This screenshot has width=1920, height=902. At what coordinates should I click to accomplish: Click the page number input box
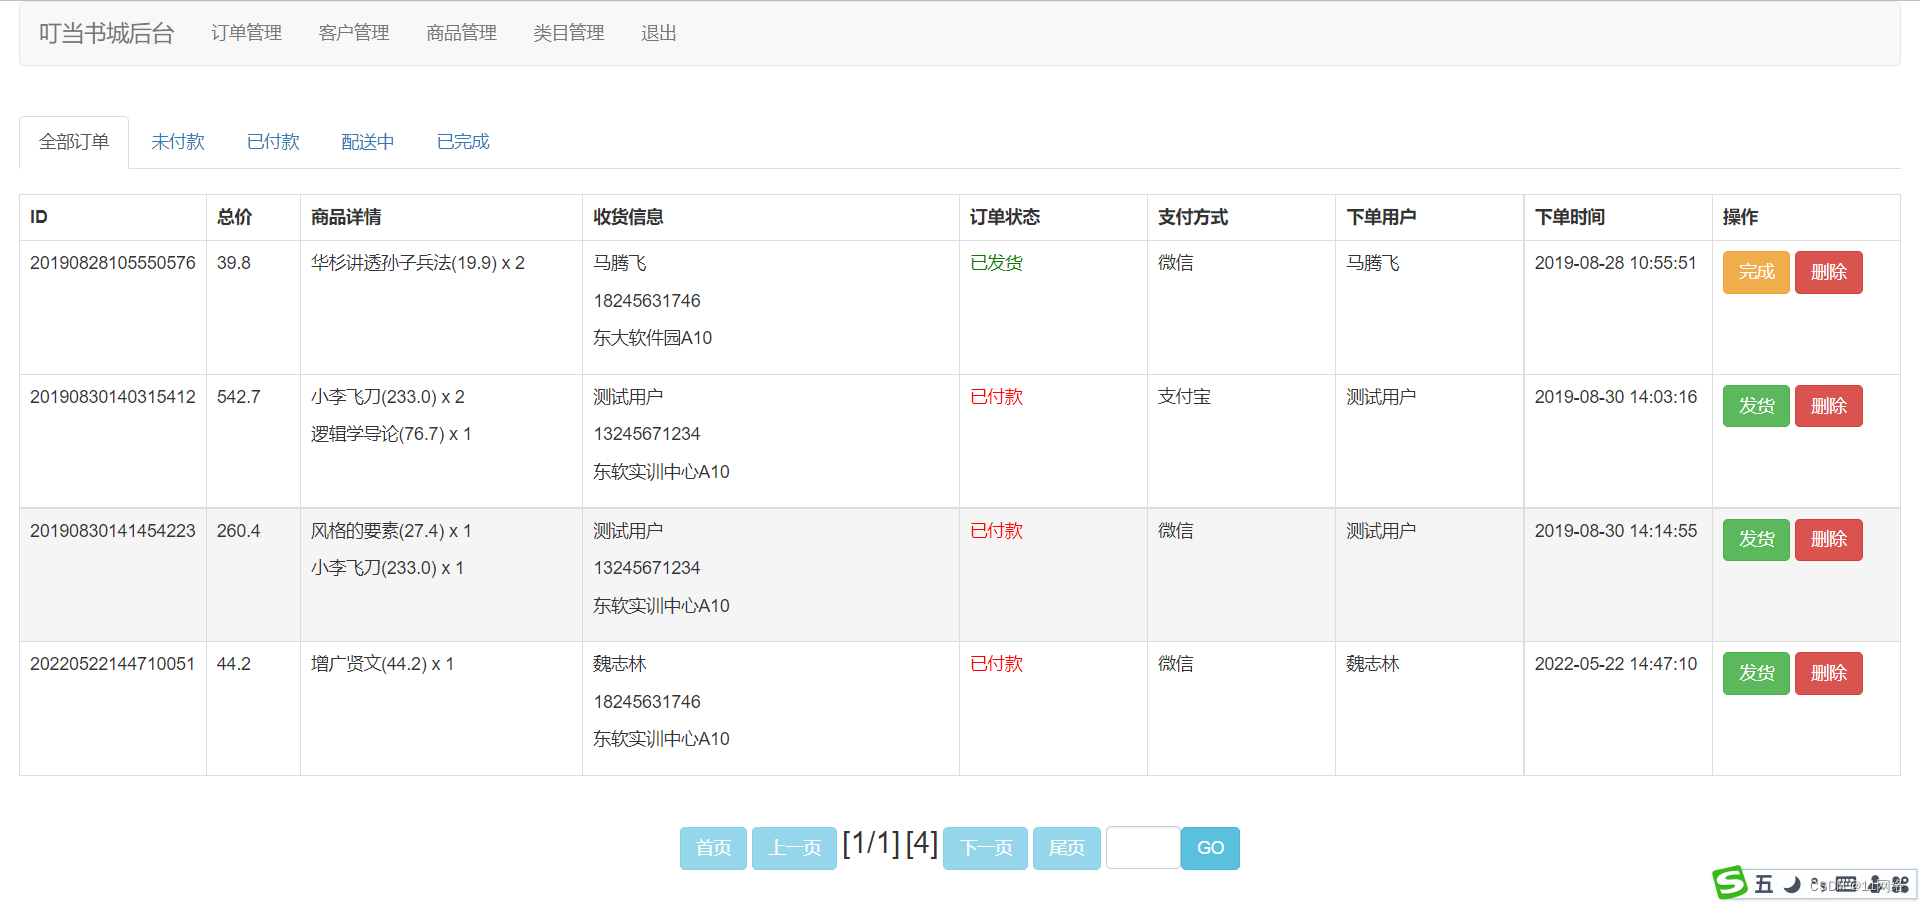[1143, 848]
